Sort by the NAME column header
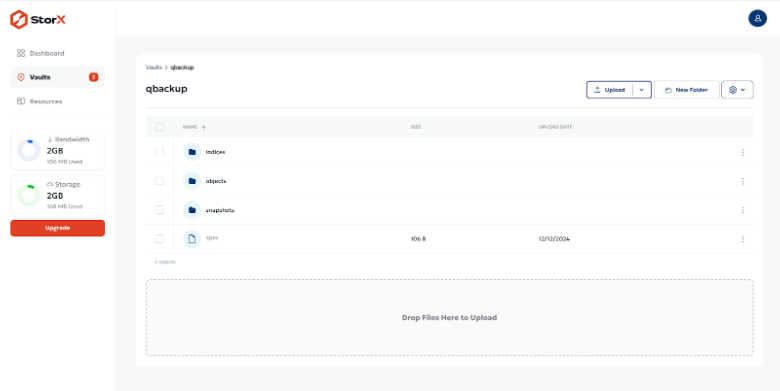The image size is (780, 391). (190, 127)
